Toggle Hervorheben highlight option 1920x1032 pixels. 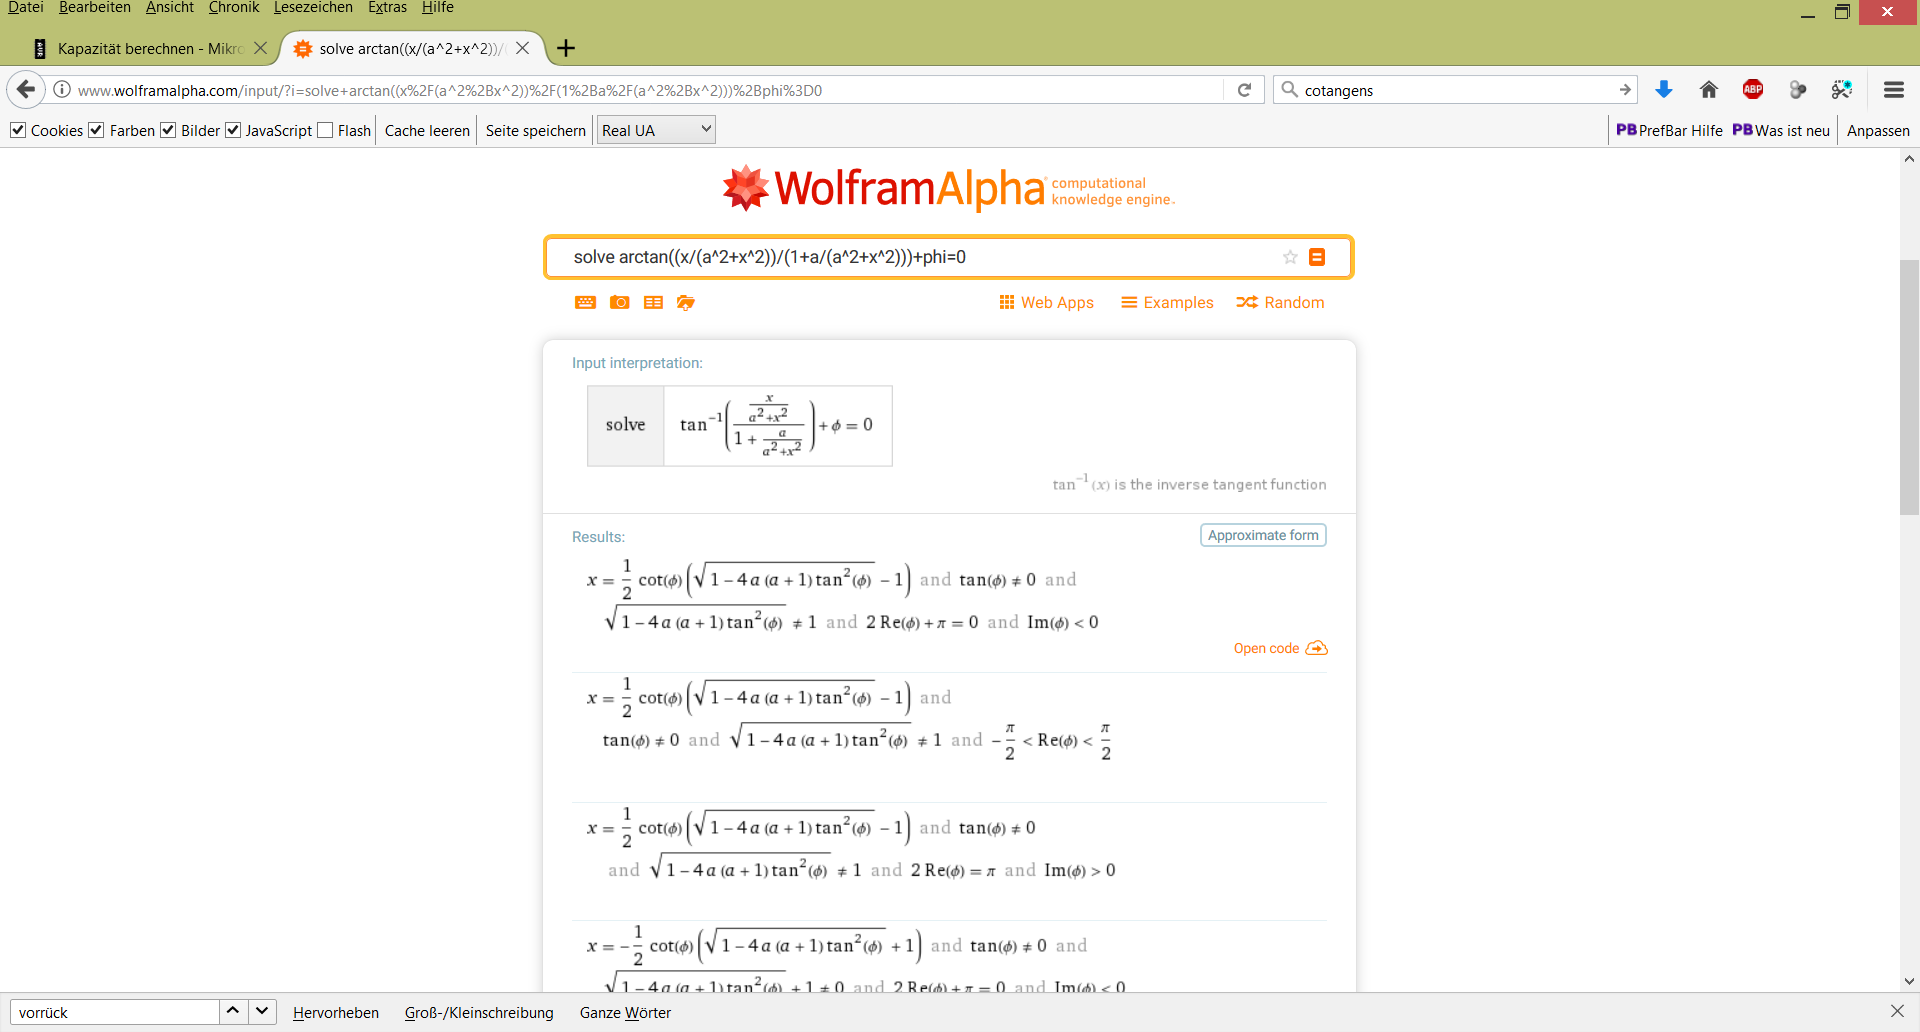(x=336, y=1012)
